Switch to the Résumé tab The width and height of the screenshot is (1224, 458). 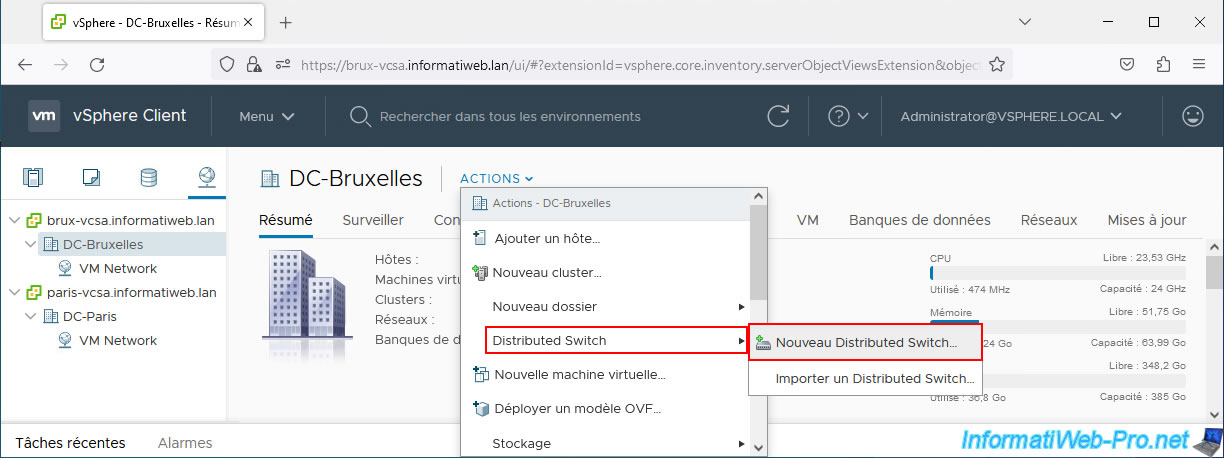pyautogui.click(x=285, y=220)
